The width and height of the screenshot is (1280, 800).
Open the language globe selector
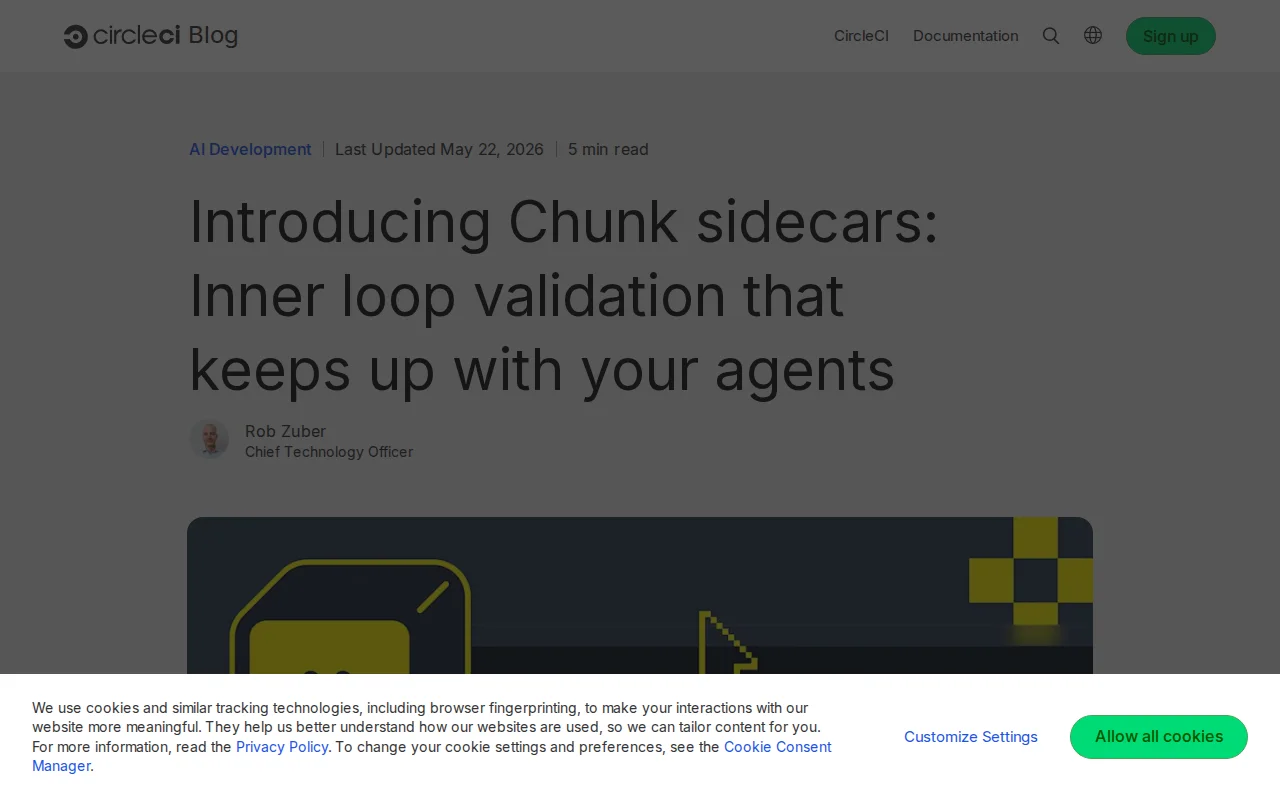point(1093,35)
